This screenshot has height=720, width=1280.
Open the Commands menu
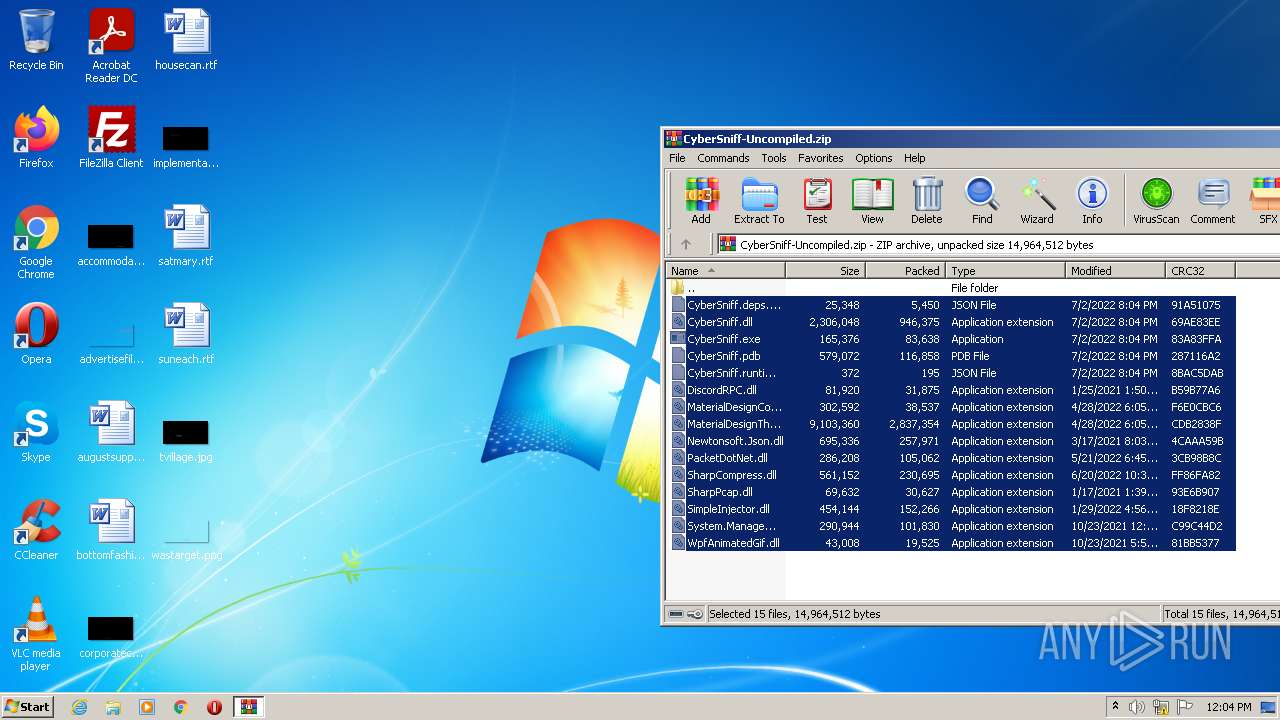click(x=723, y=158)
